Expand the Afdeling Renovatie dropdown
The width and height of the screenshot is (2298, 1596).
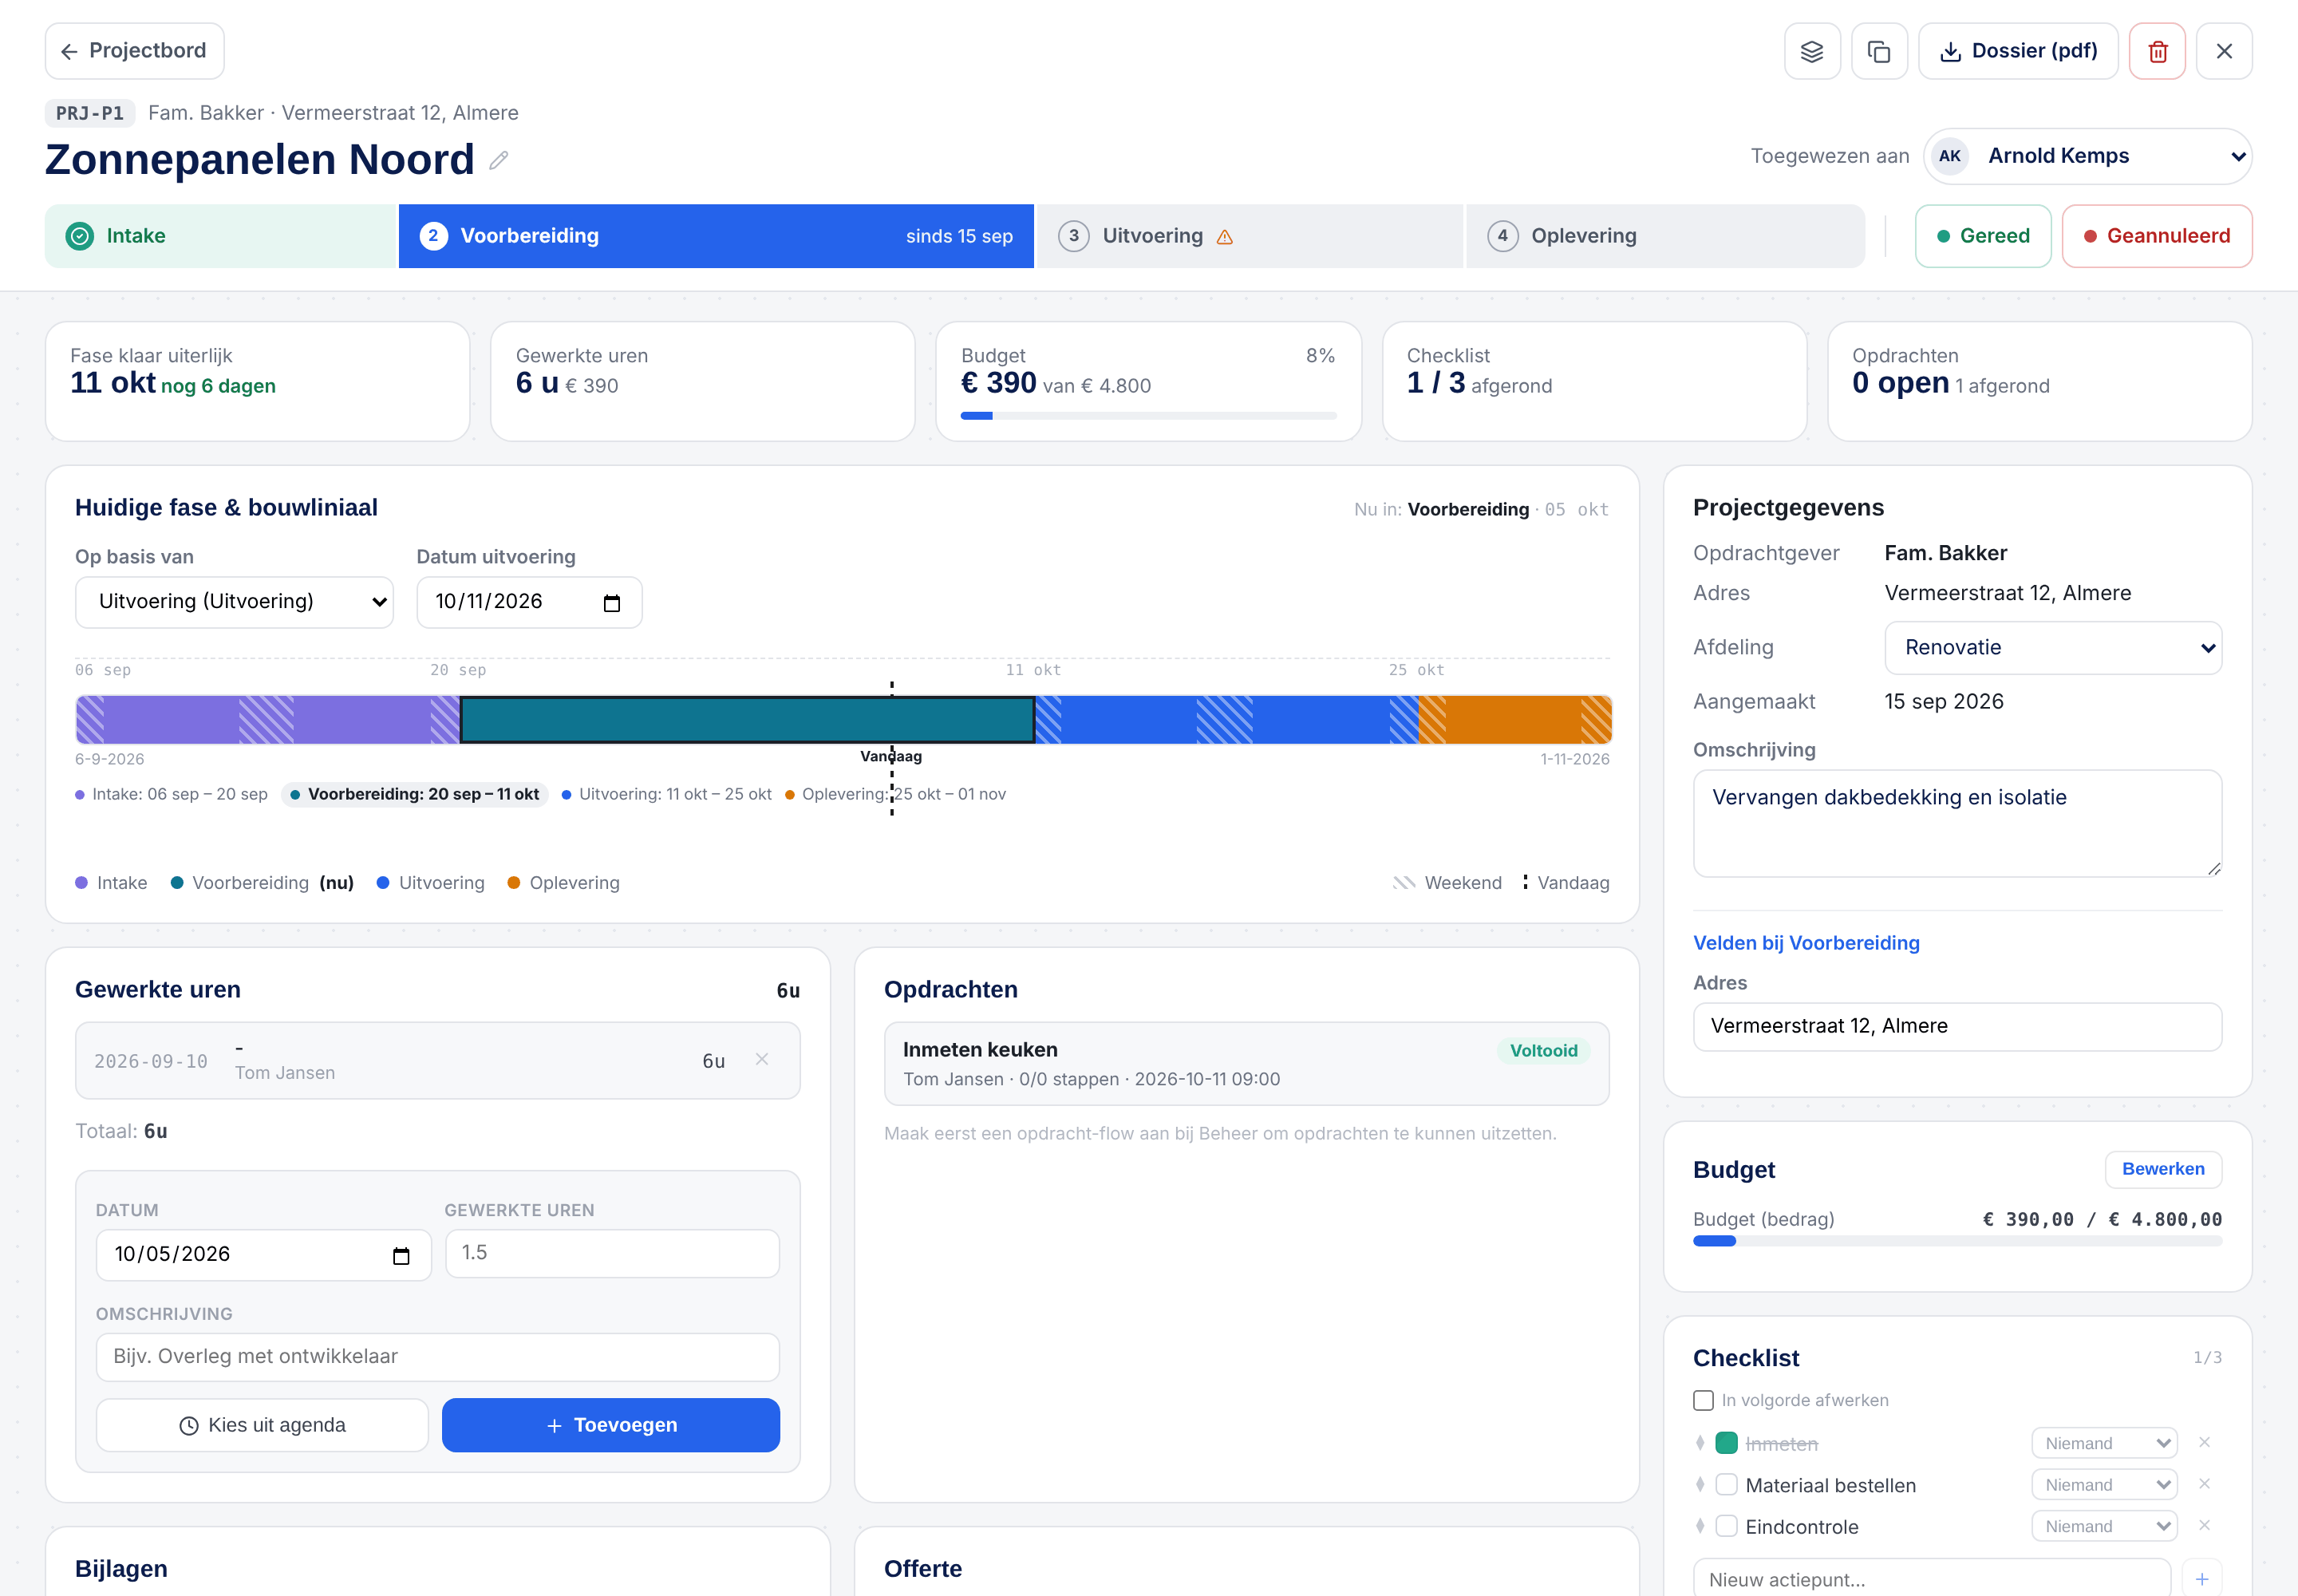click(x=2052, y=648)
